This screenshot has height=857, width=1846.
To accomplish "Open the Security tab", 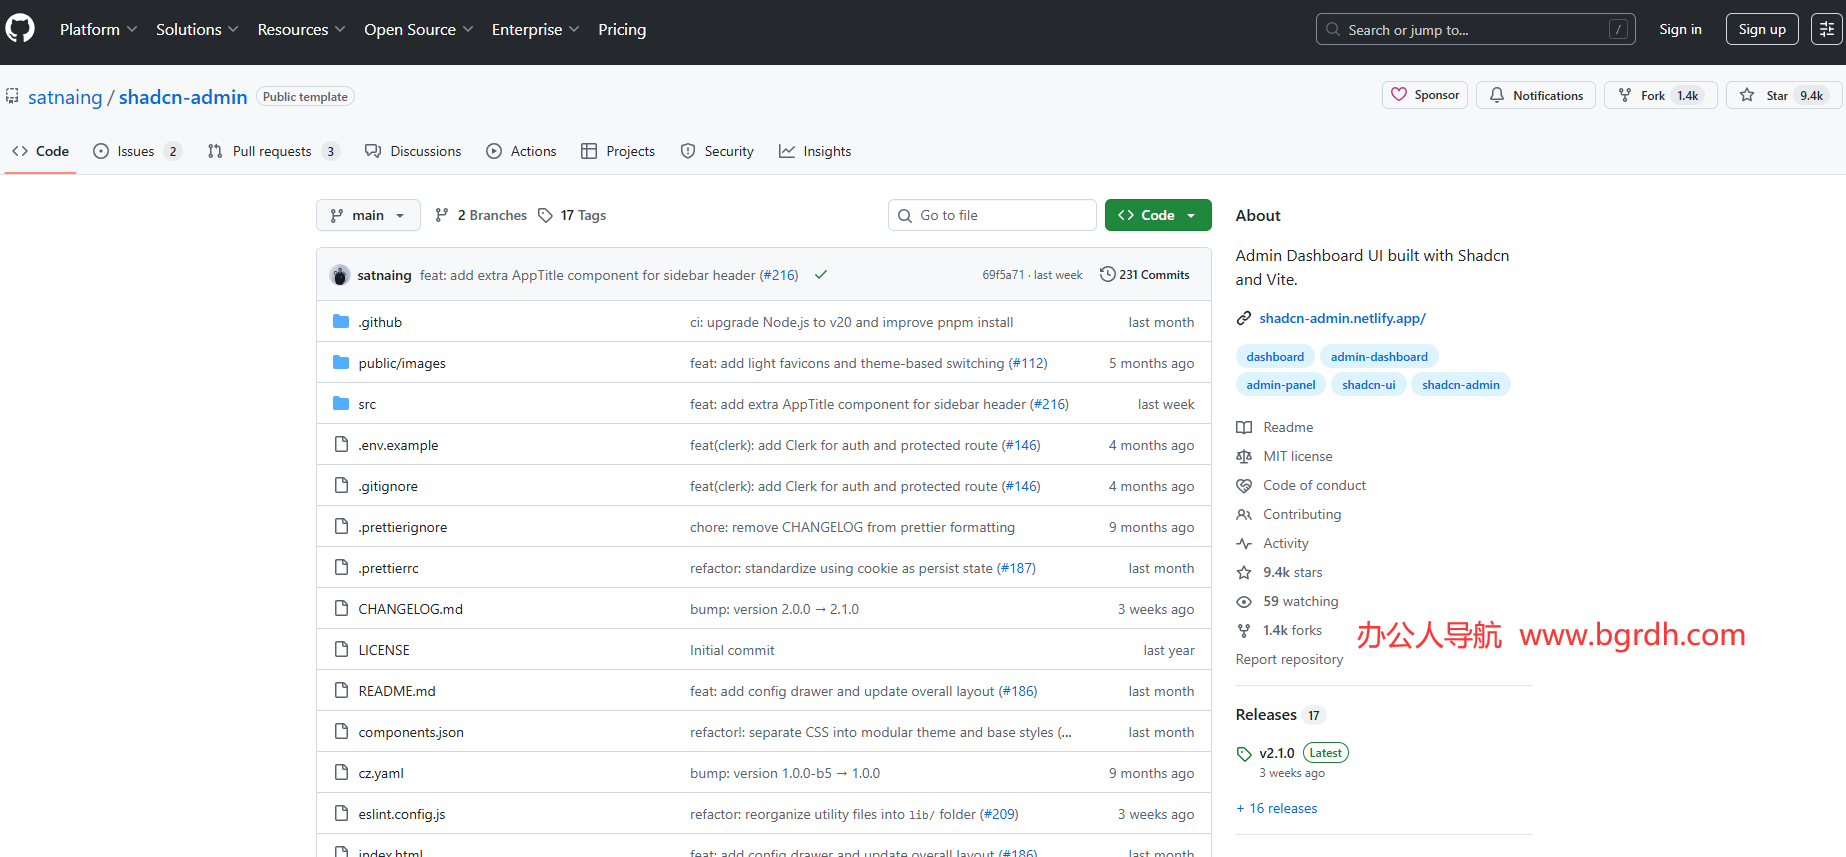I will (717, 151).
